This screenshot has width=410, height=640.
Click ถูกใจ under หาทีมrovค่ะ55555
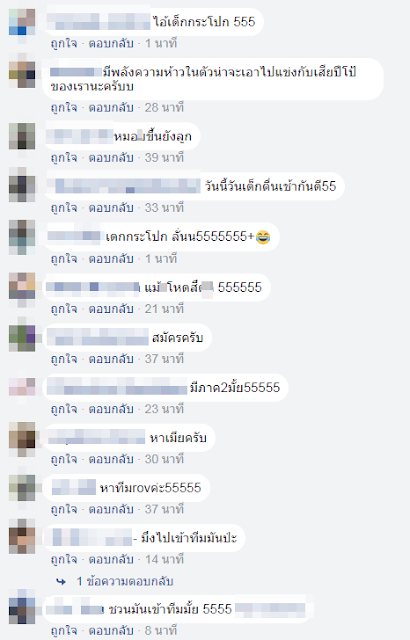[64, 509]
